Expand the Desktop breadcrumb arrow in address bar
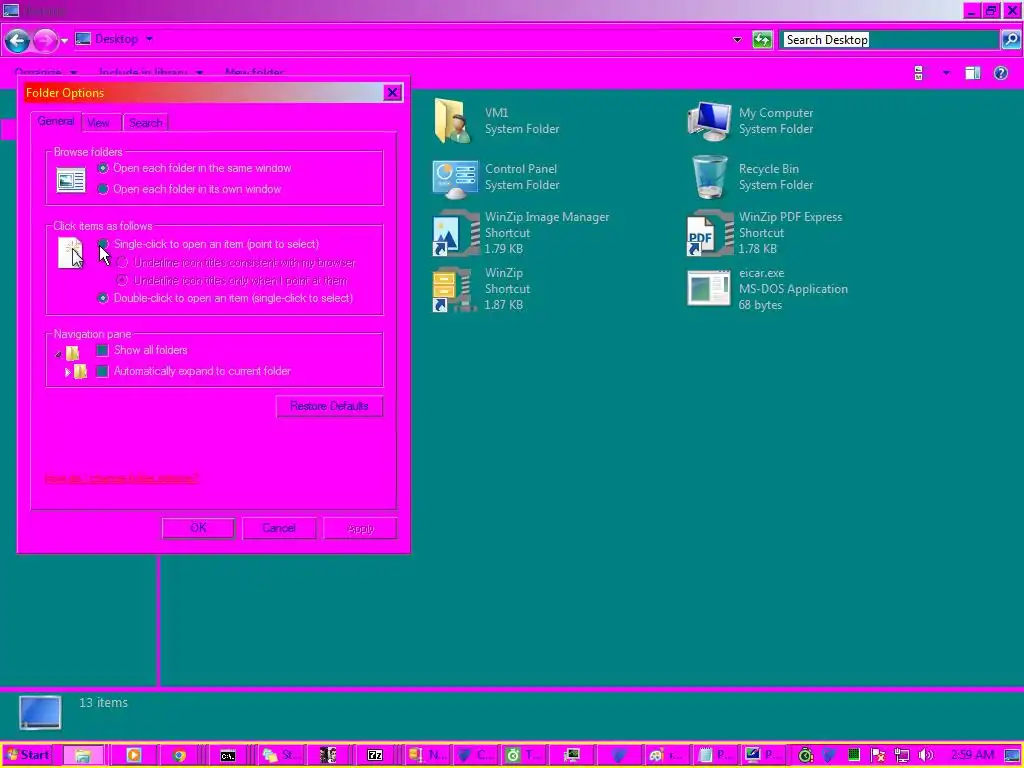Screen dimensions: 1024x768 pyautogui.click(x=150, y=39)
